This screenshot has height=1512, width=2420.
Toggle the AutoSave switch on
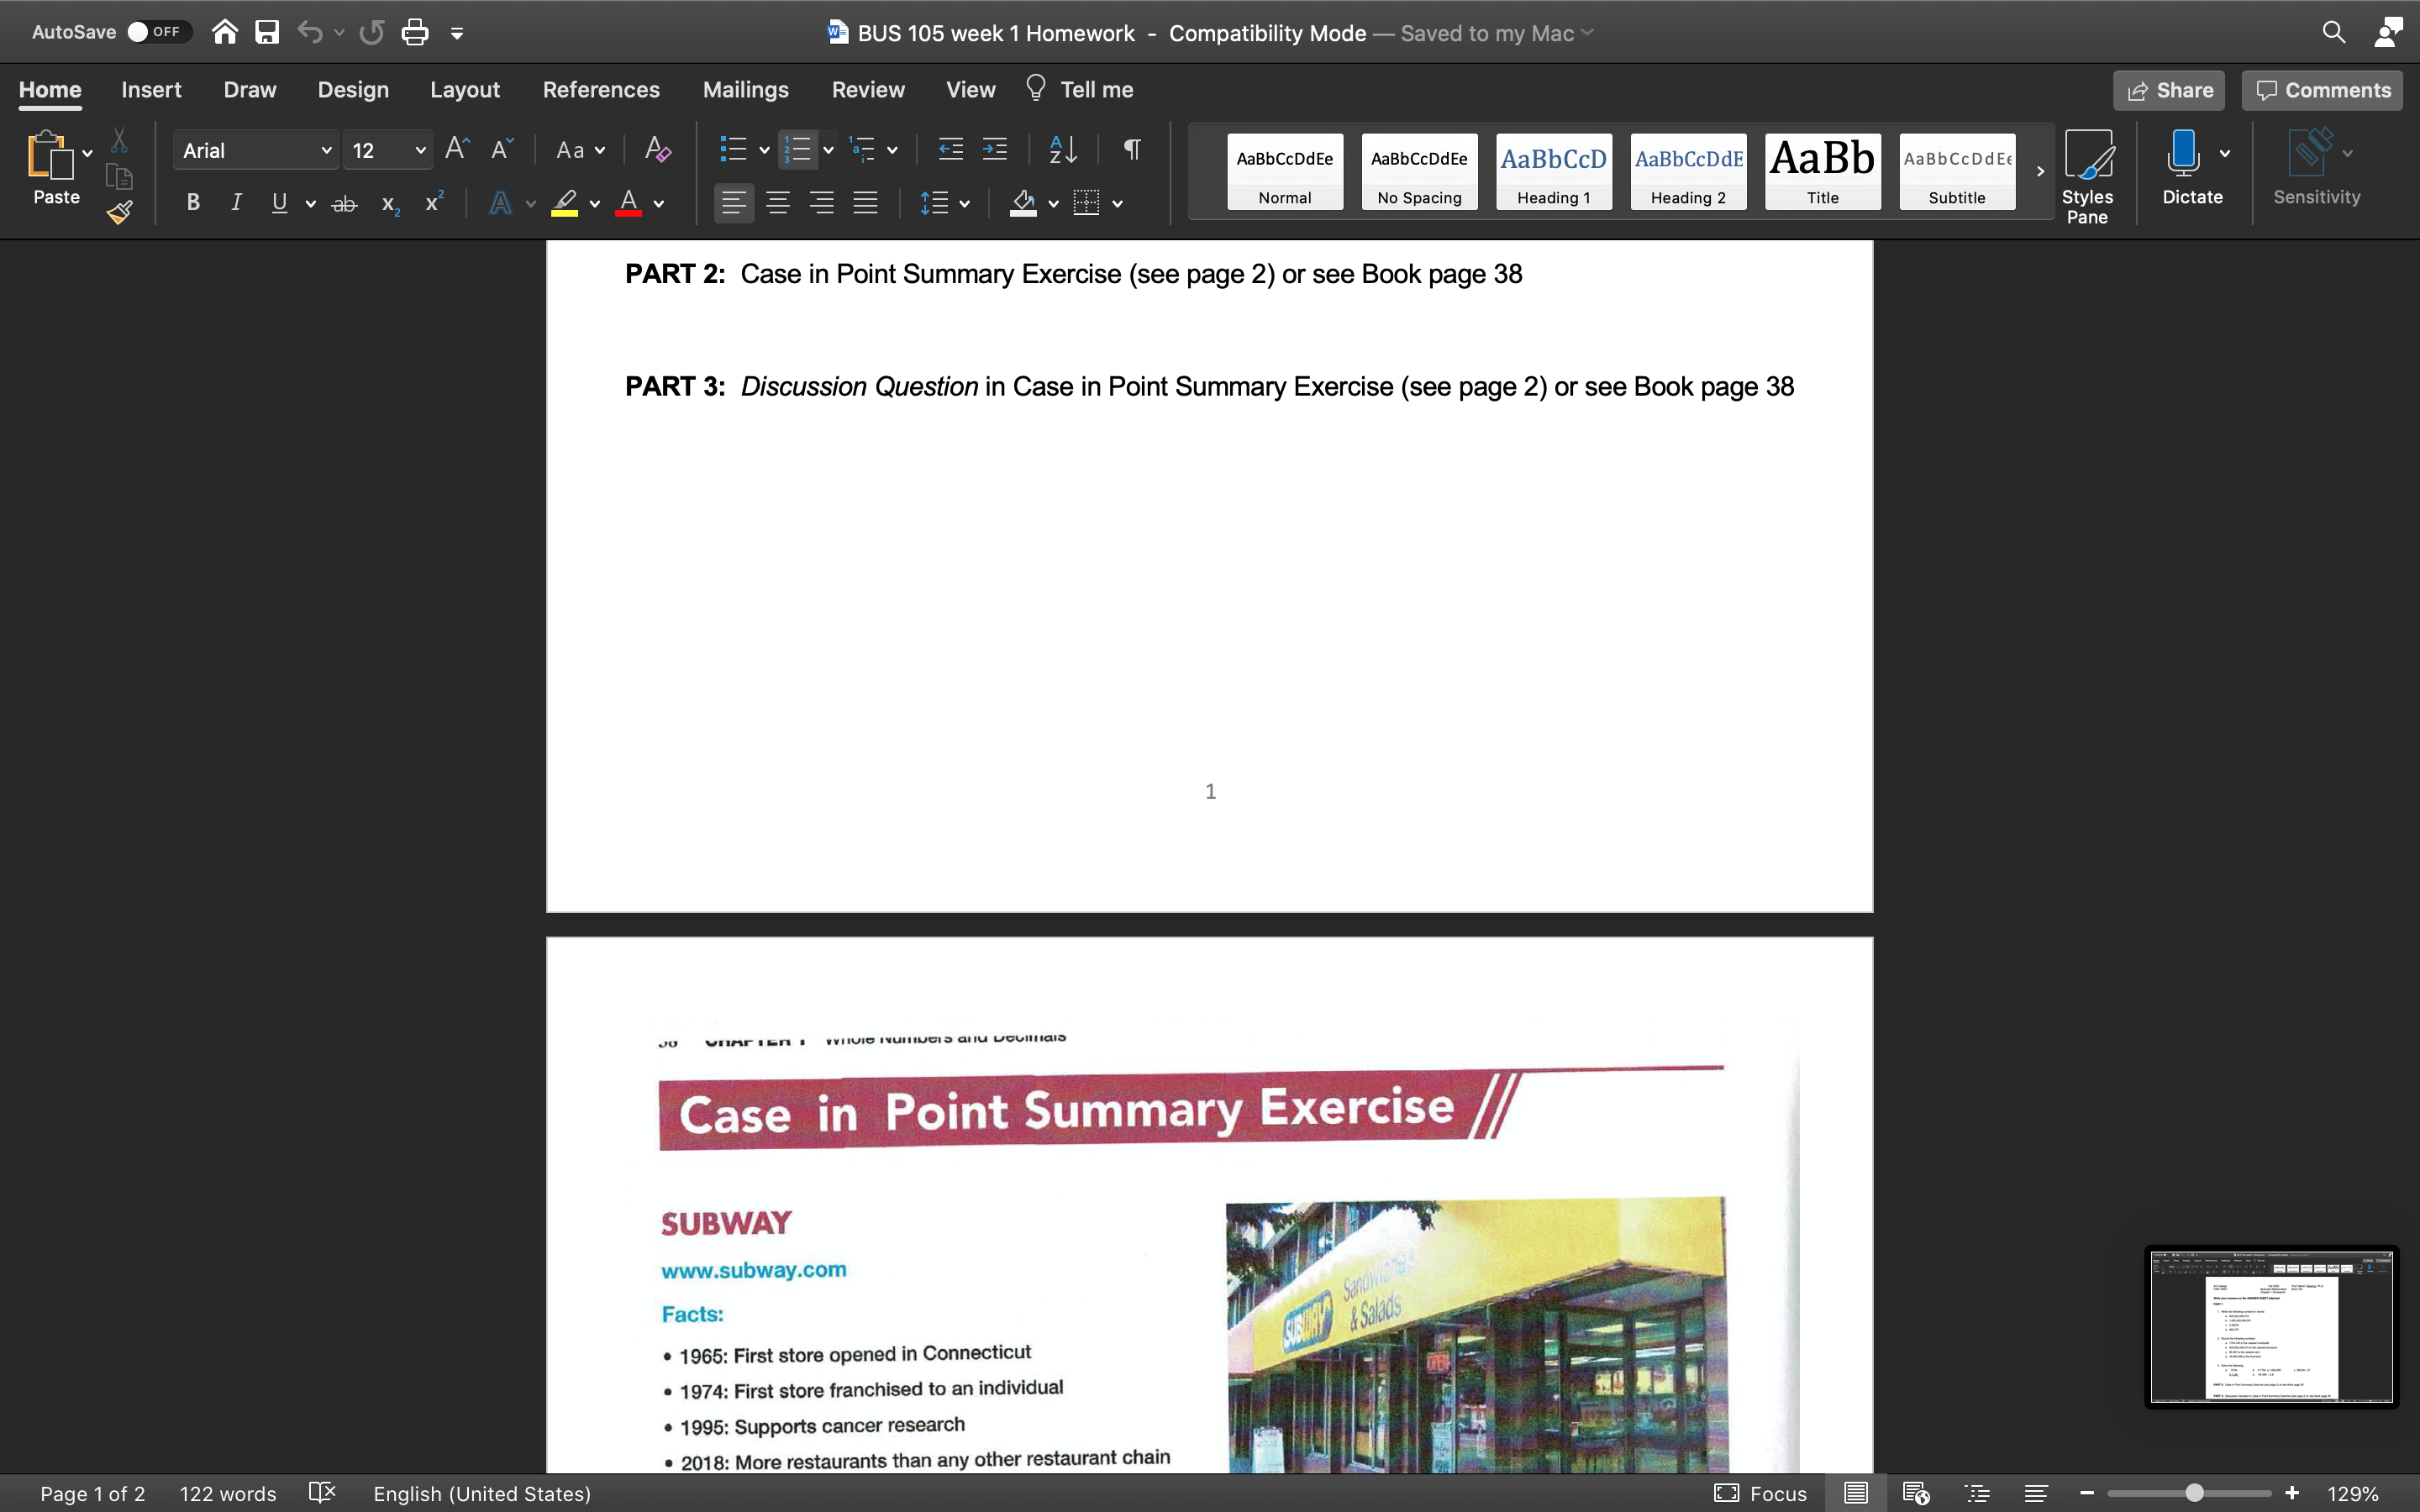click(160, 31)
